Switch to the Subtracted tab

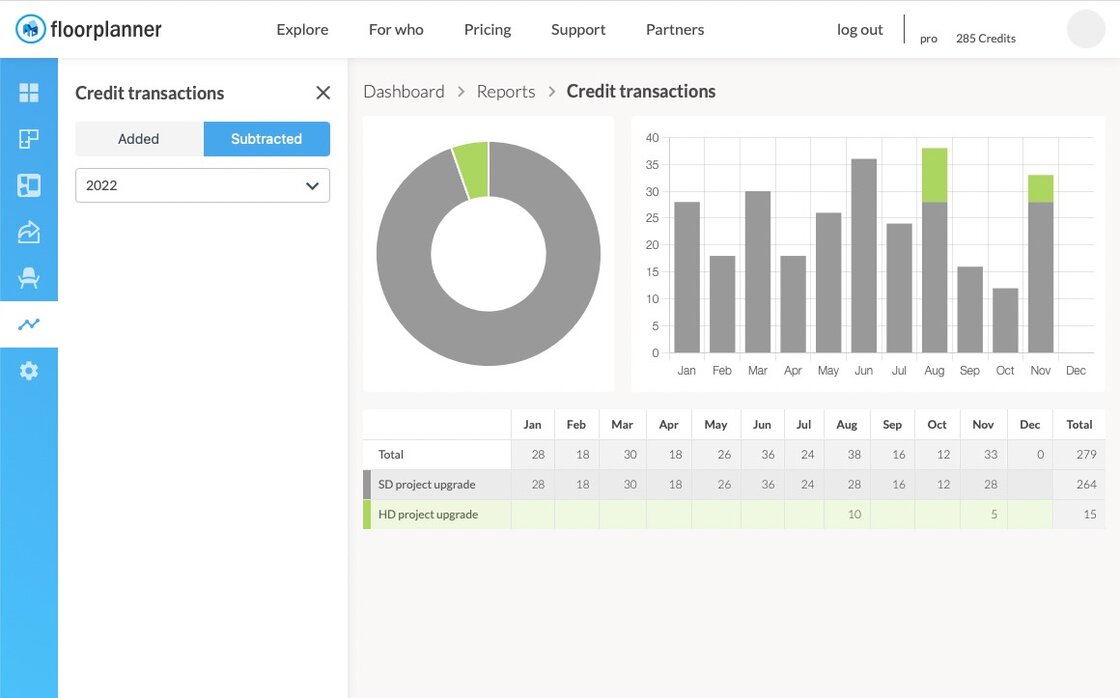pos(266,139)
